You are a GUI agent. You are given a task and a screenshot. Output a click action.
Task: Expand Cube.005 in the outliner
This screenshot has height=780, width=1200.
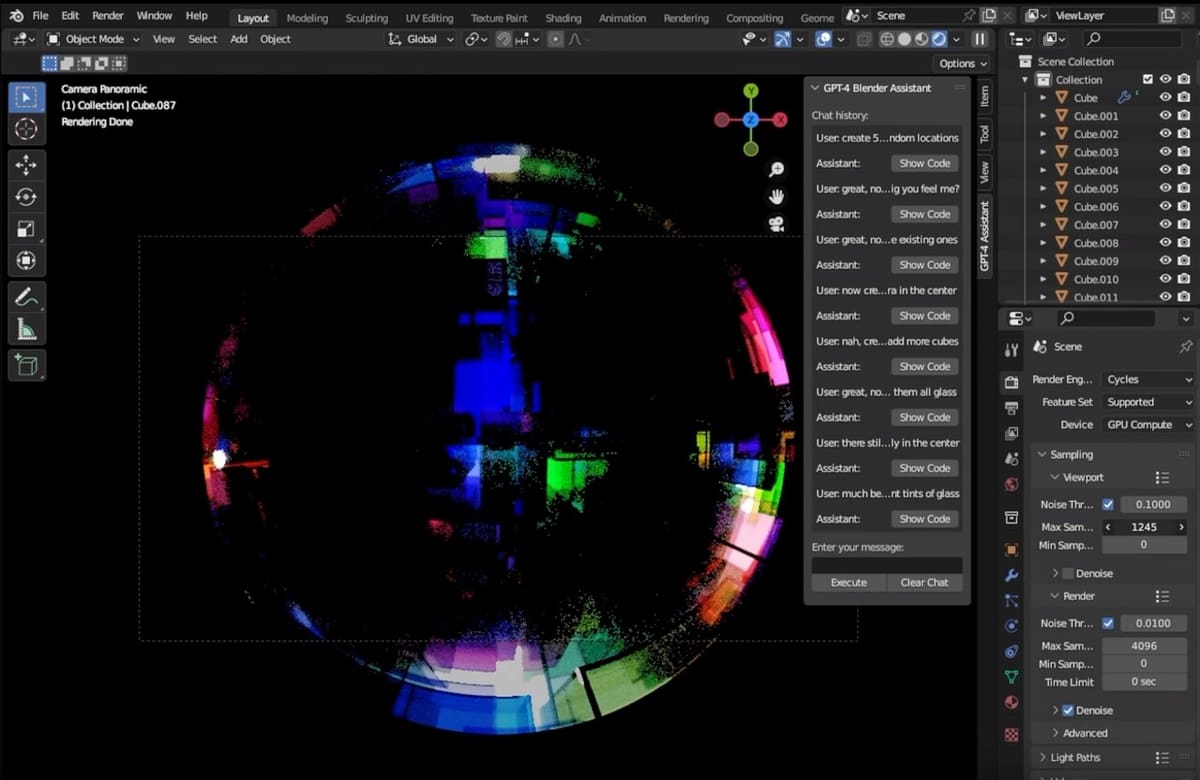point(1043,189)
